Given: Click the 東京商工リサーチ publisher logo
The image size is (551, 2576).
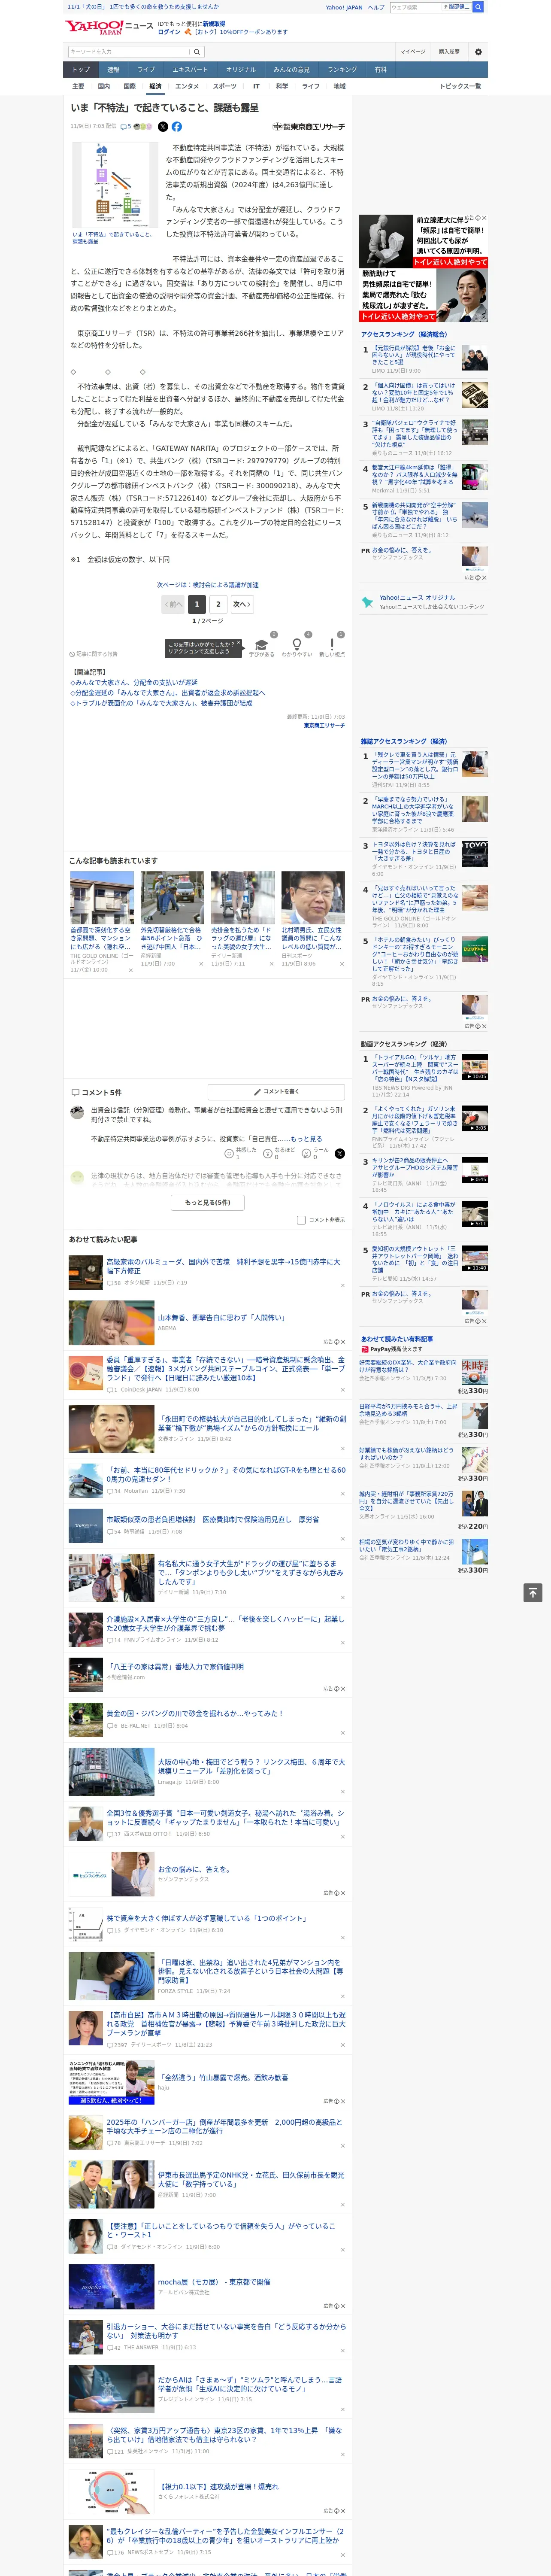Looking at the screenshot, I should [x=309, y=127].
